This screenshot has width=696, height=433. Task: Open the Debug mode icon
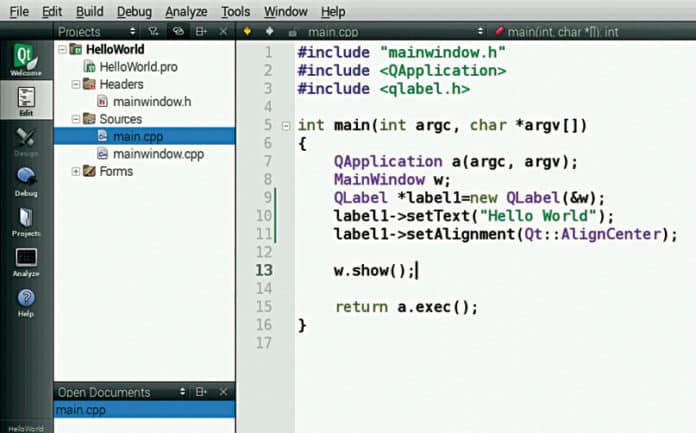coord(26,181)
